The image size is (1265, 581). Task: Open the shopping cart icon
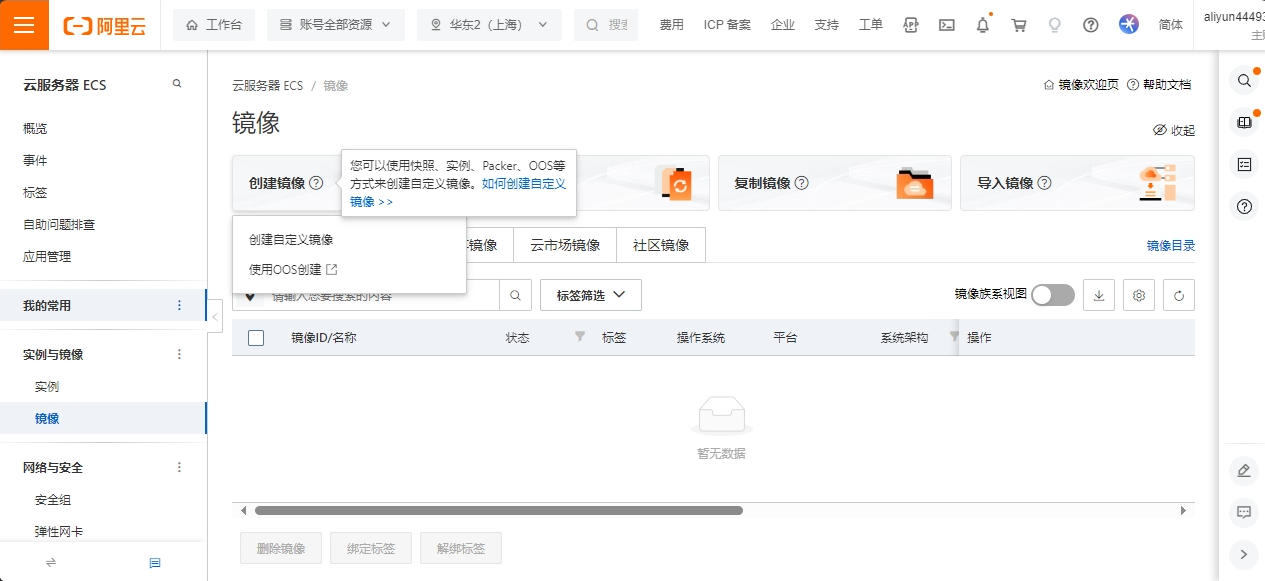click(x=1019, y=25)
